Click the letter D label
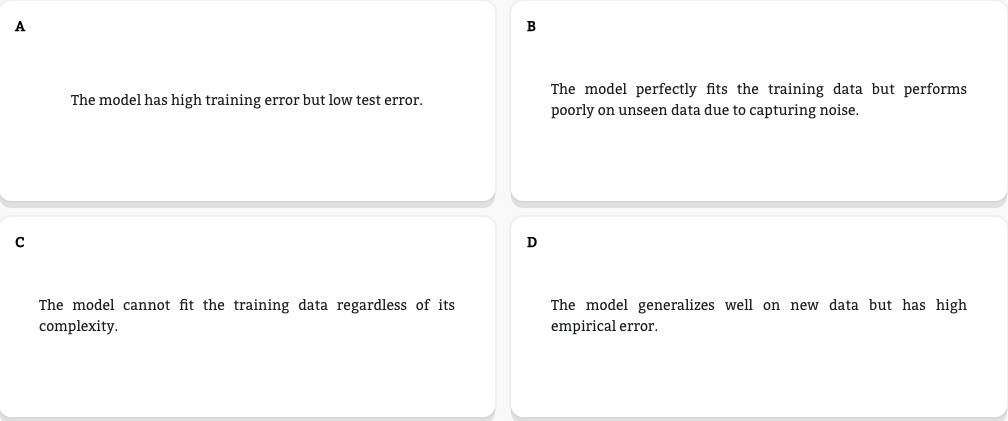Screen dimensions: 1008x421 (x=531, y=242)
